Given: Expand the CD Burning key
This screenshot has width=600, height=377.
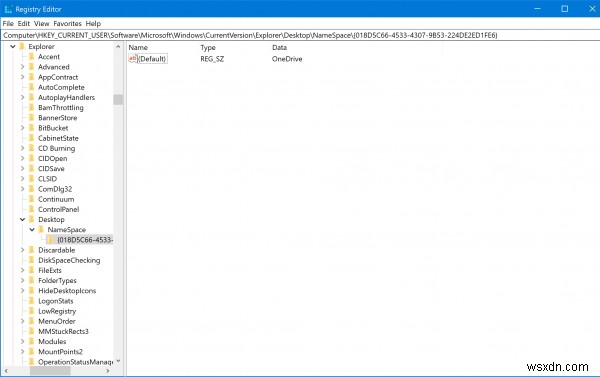Looking at the screenshot, I should click(22, 148).
